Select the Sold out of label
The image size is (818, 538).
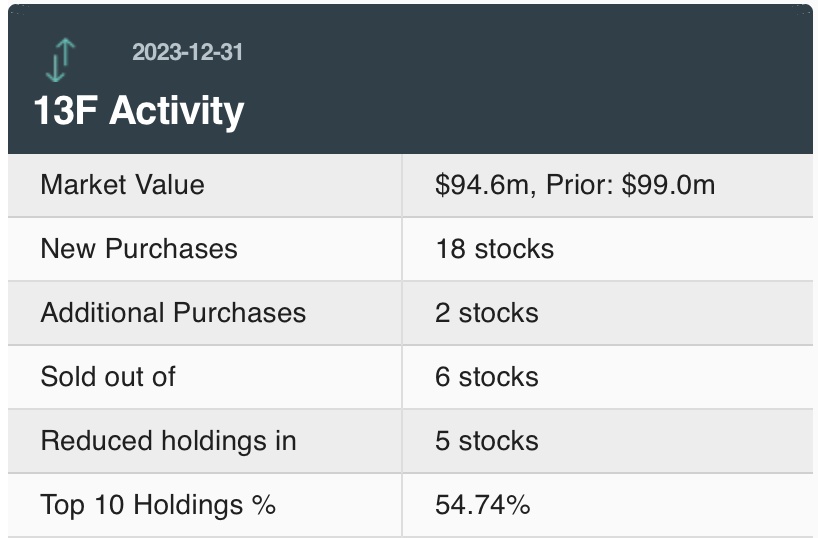pos(108,377)
